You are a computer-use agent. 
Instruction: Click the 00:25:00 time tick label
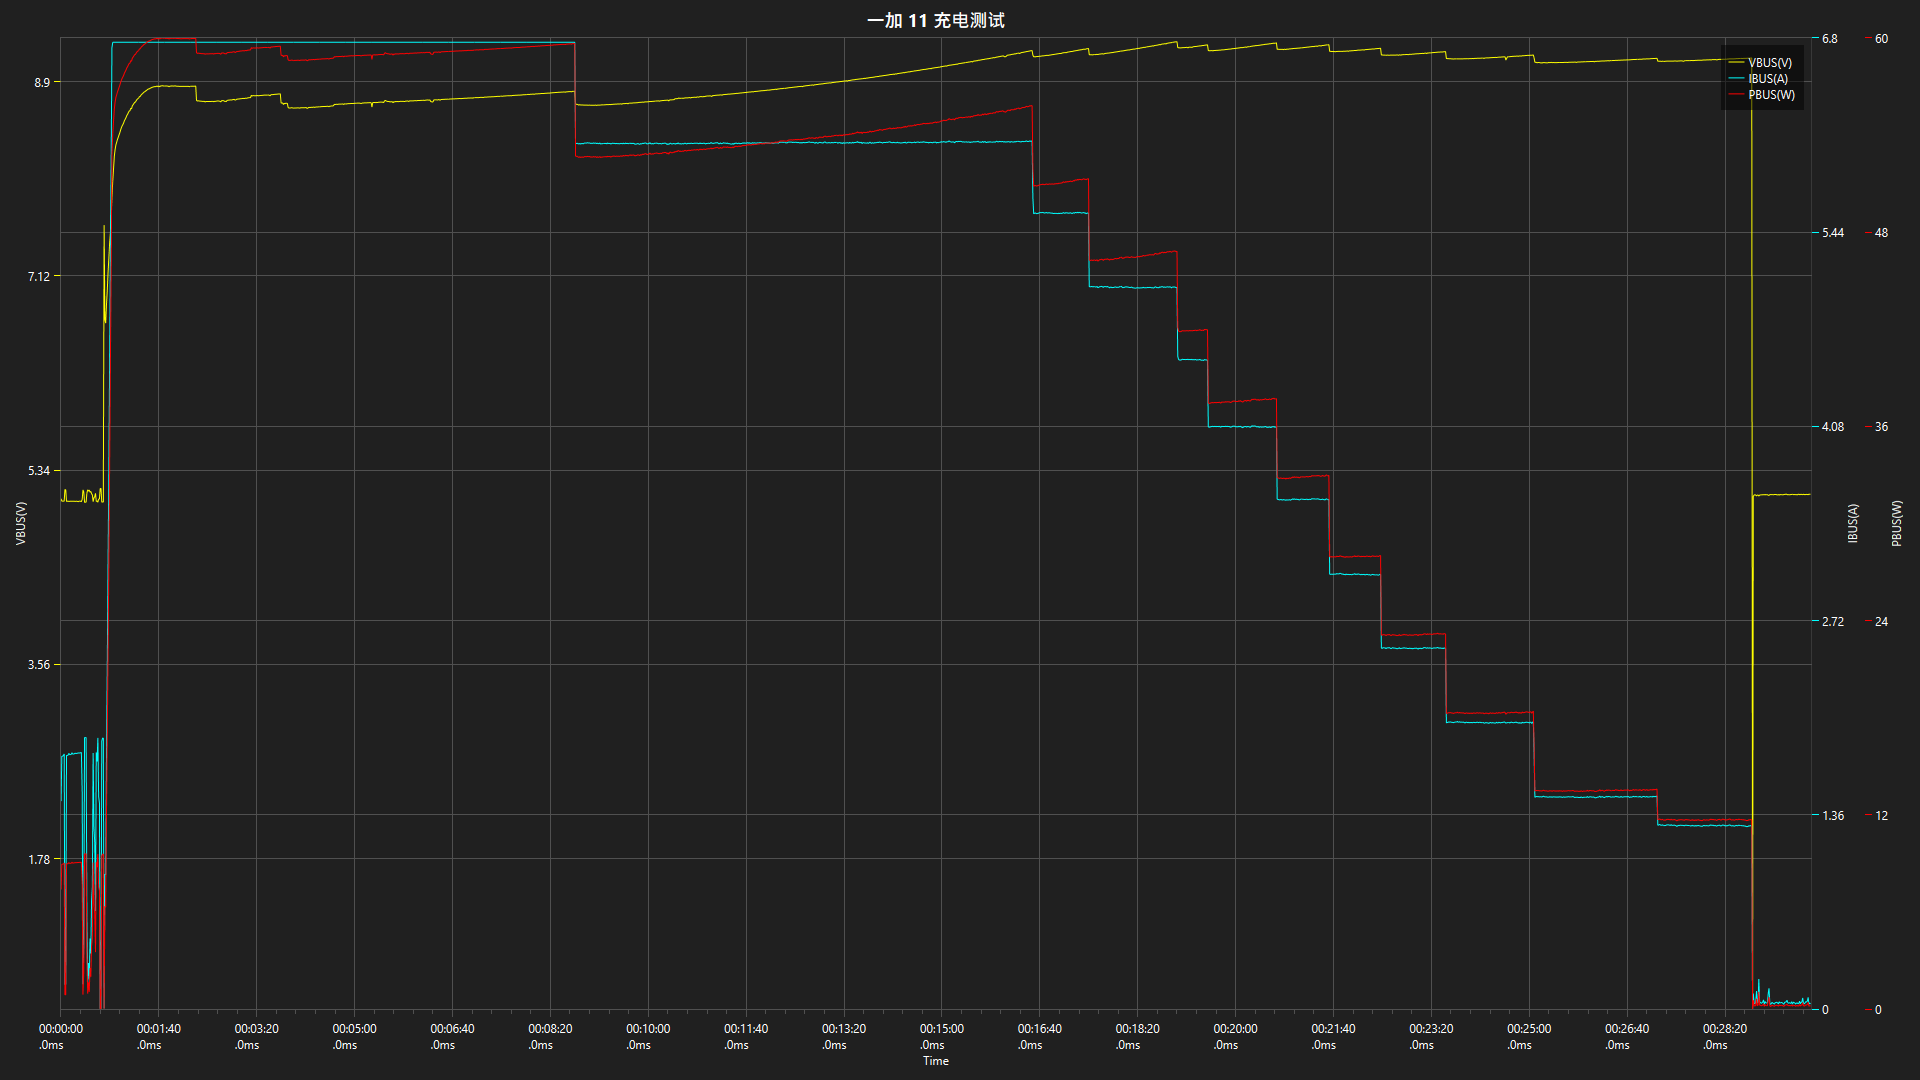point(1530,1036)
